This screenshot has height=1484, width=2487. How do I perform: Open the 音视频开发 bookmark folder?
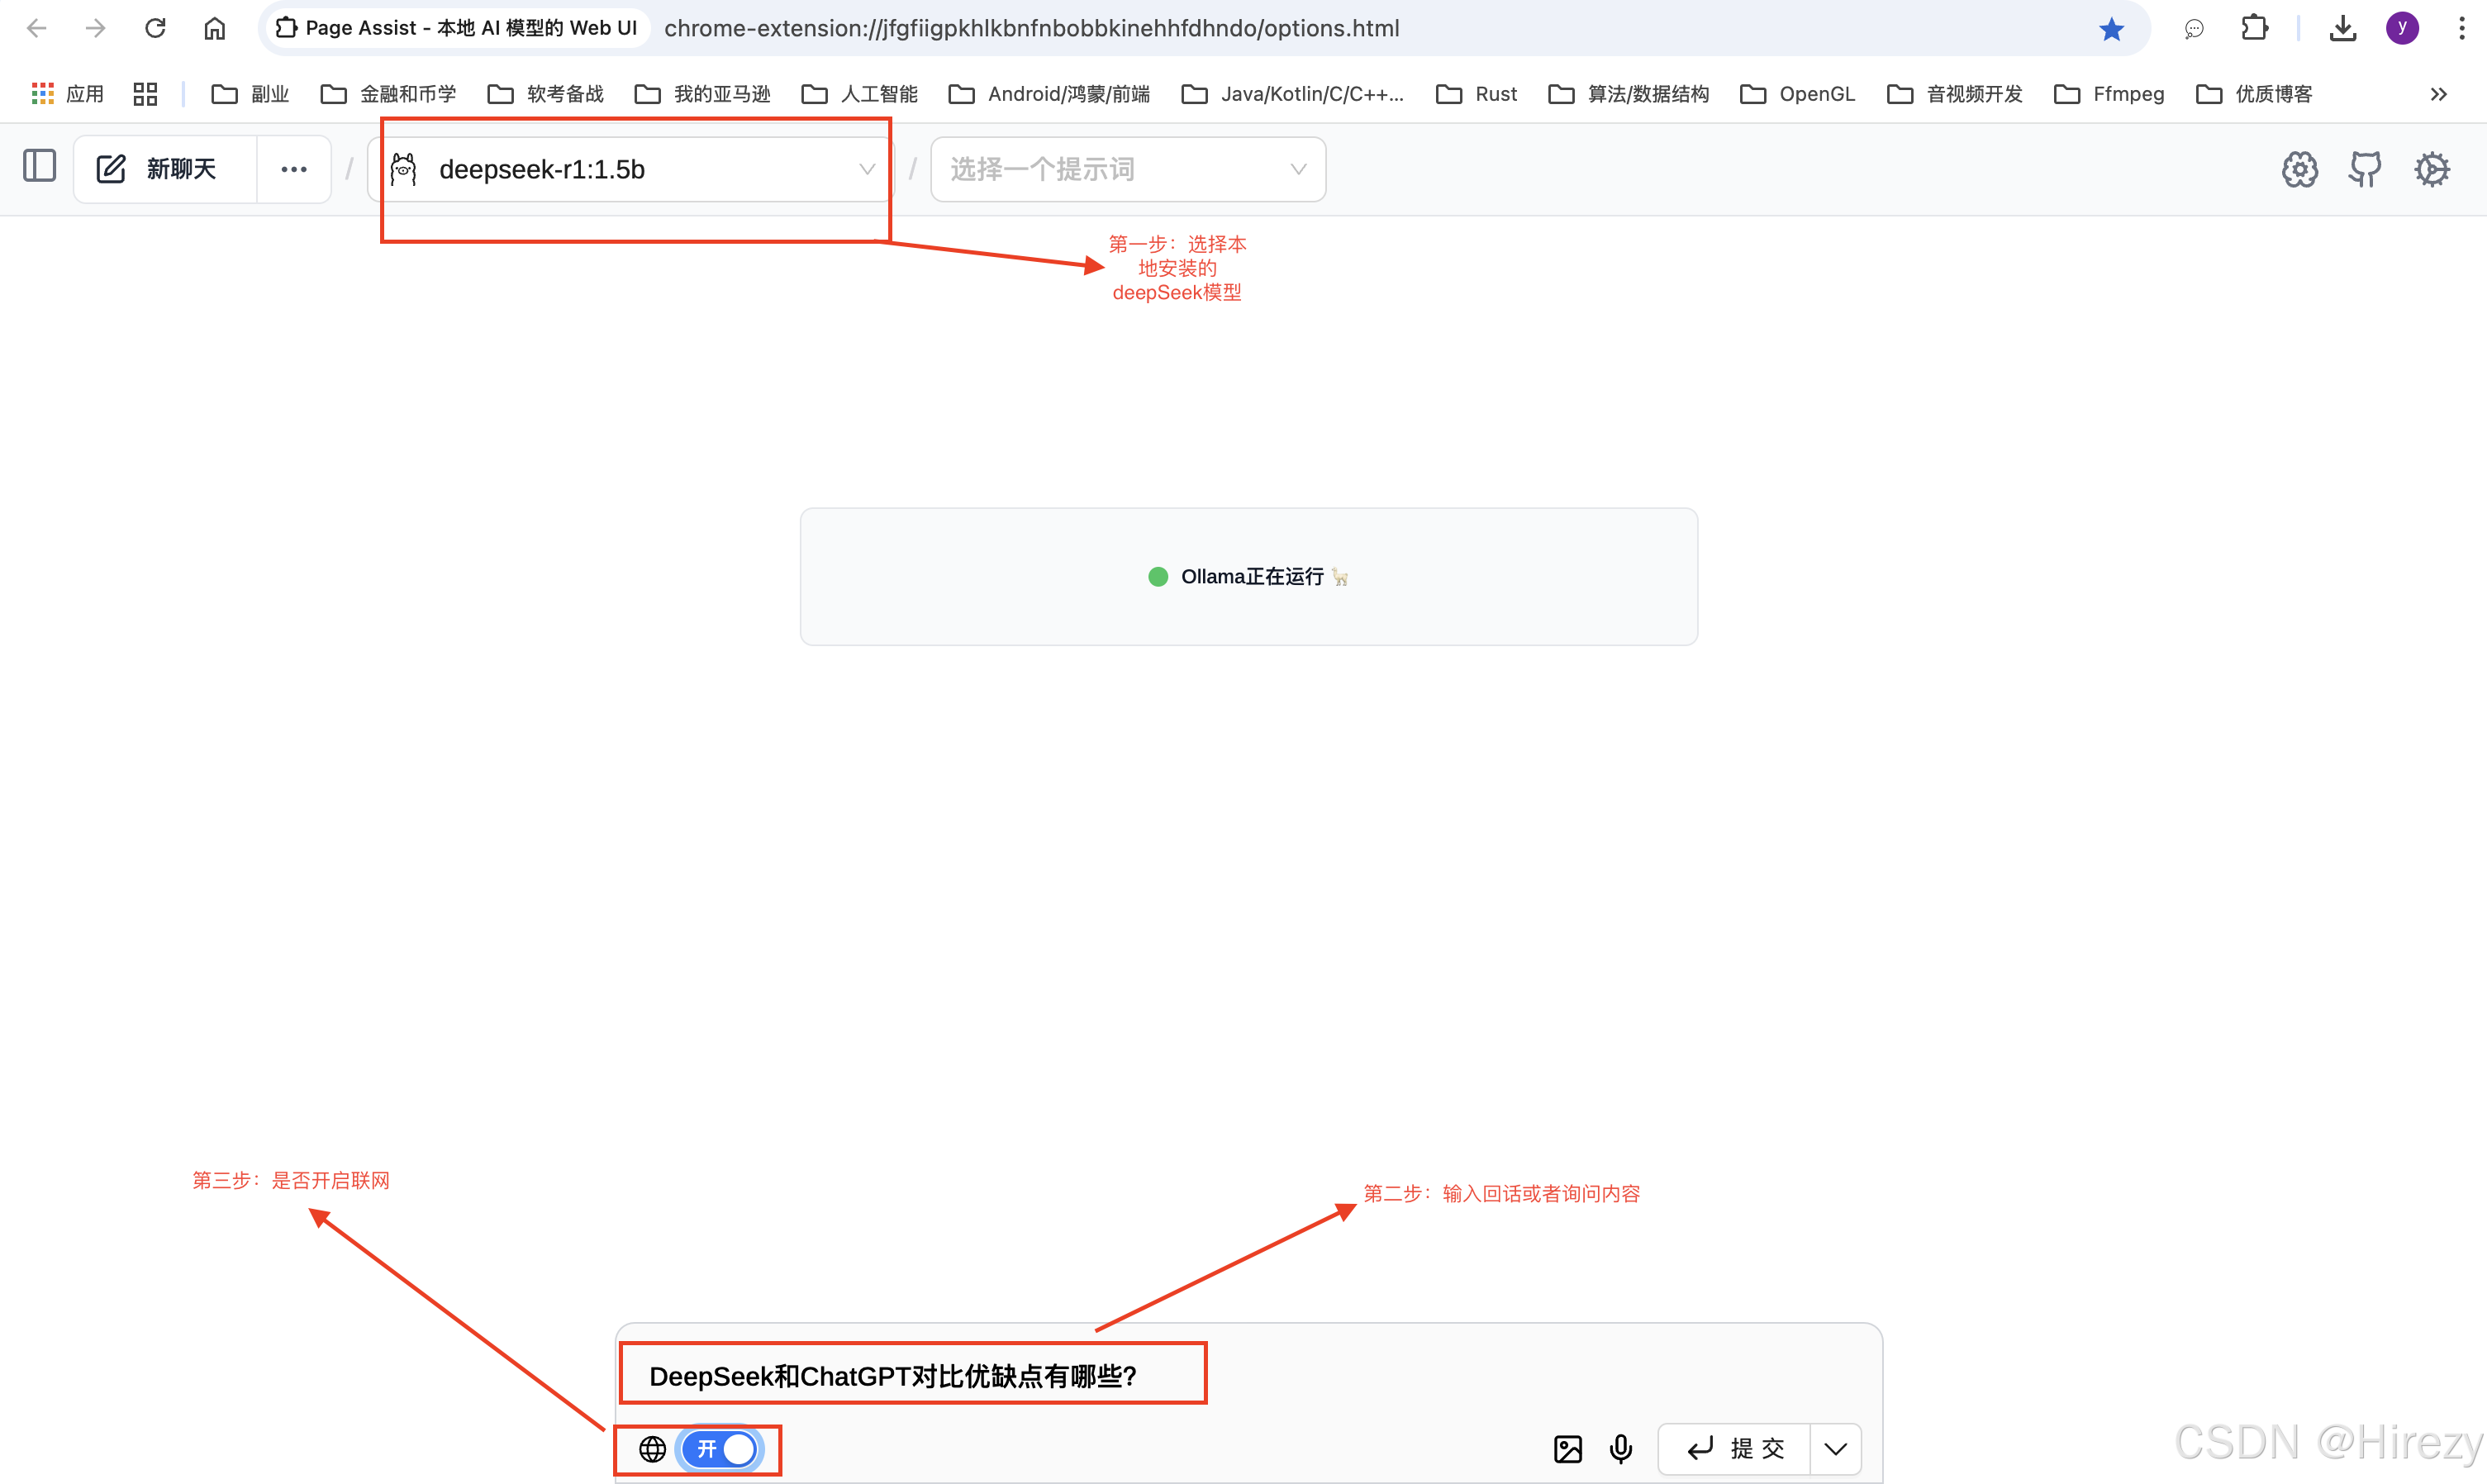point(1954,94)
